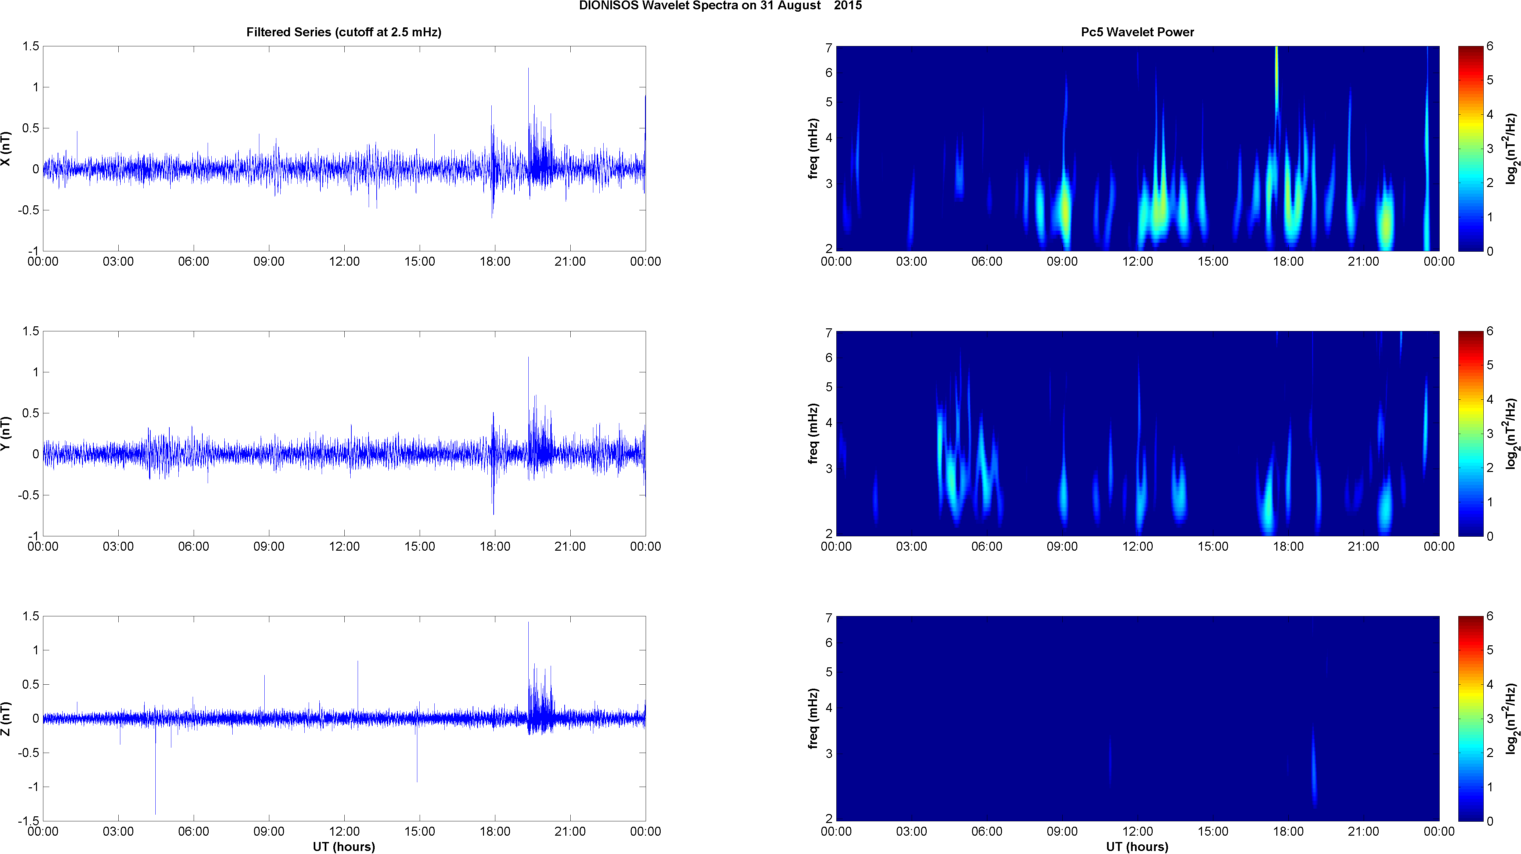The height and width of the screenshot is (854, 1521).
Task: Click 'freq (mHz)' label of bottom spectrogram
Action: [814, 718]
